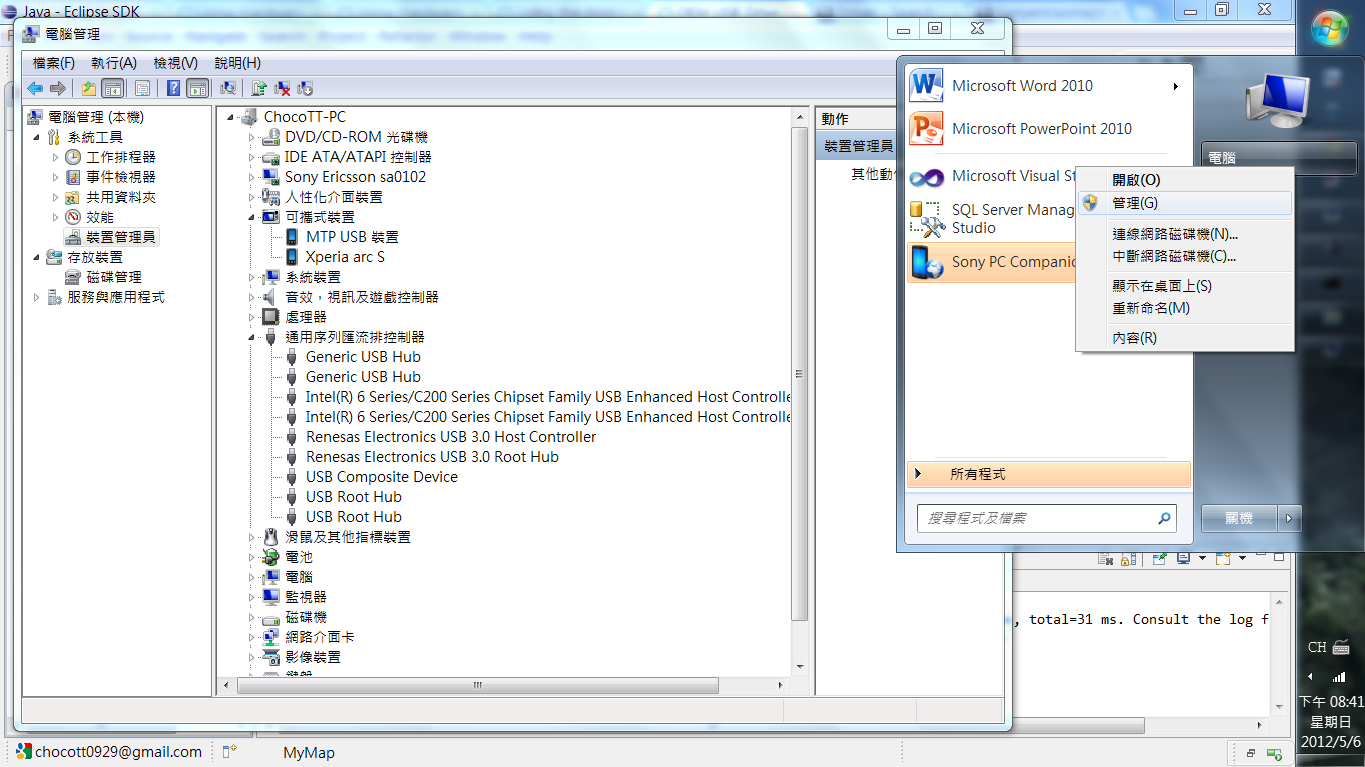Expand the 網路介面卡 device category
The image size is (1365, 767).
click(x=252, y=637)
